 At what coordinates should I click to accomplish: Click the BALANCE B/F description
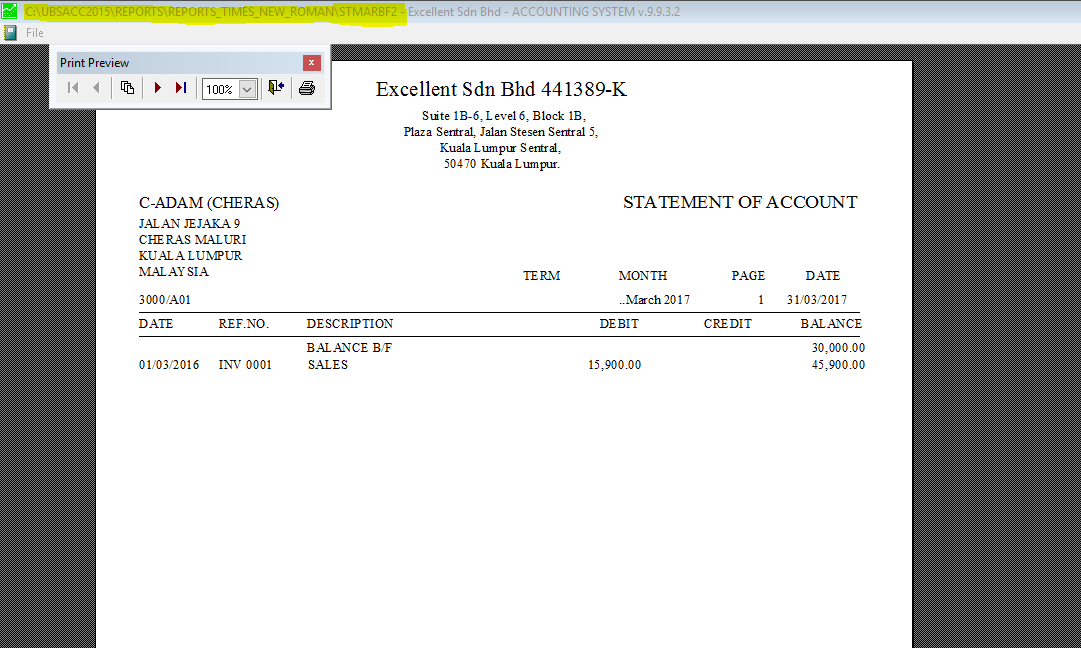[349, 347]
